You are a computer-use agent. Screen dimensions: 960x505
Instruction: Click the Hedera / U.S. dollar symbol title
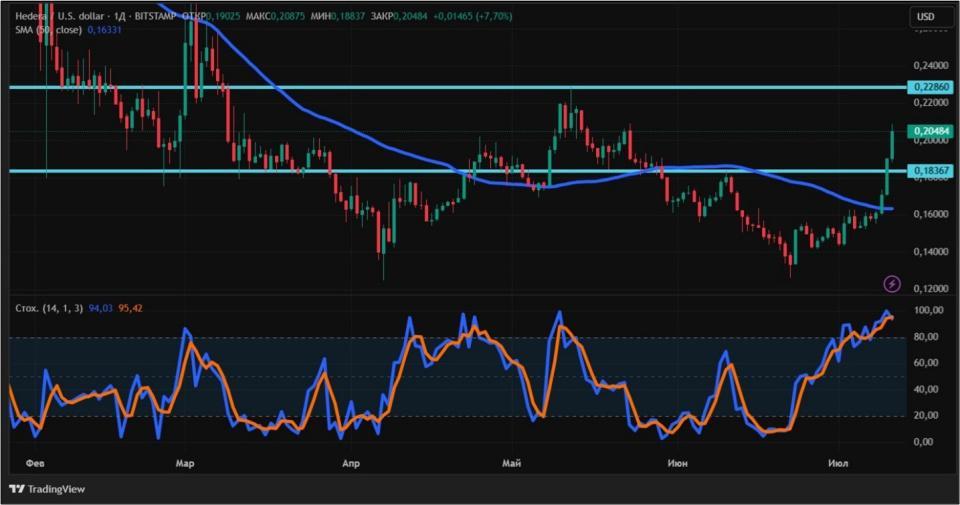51,17
